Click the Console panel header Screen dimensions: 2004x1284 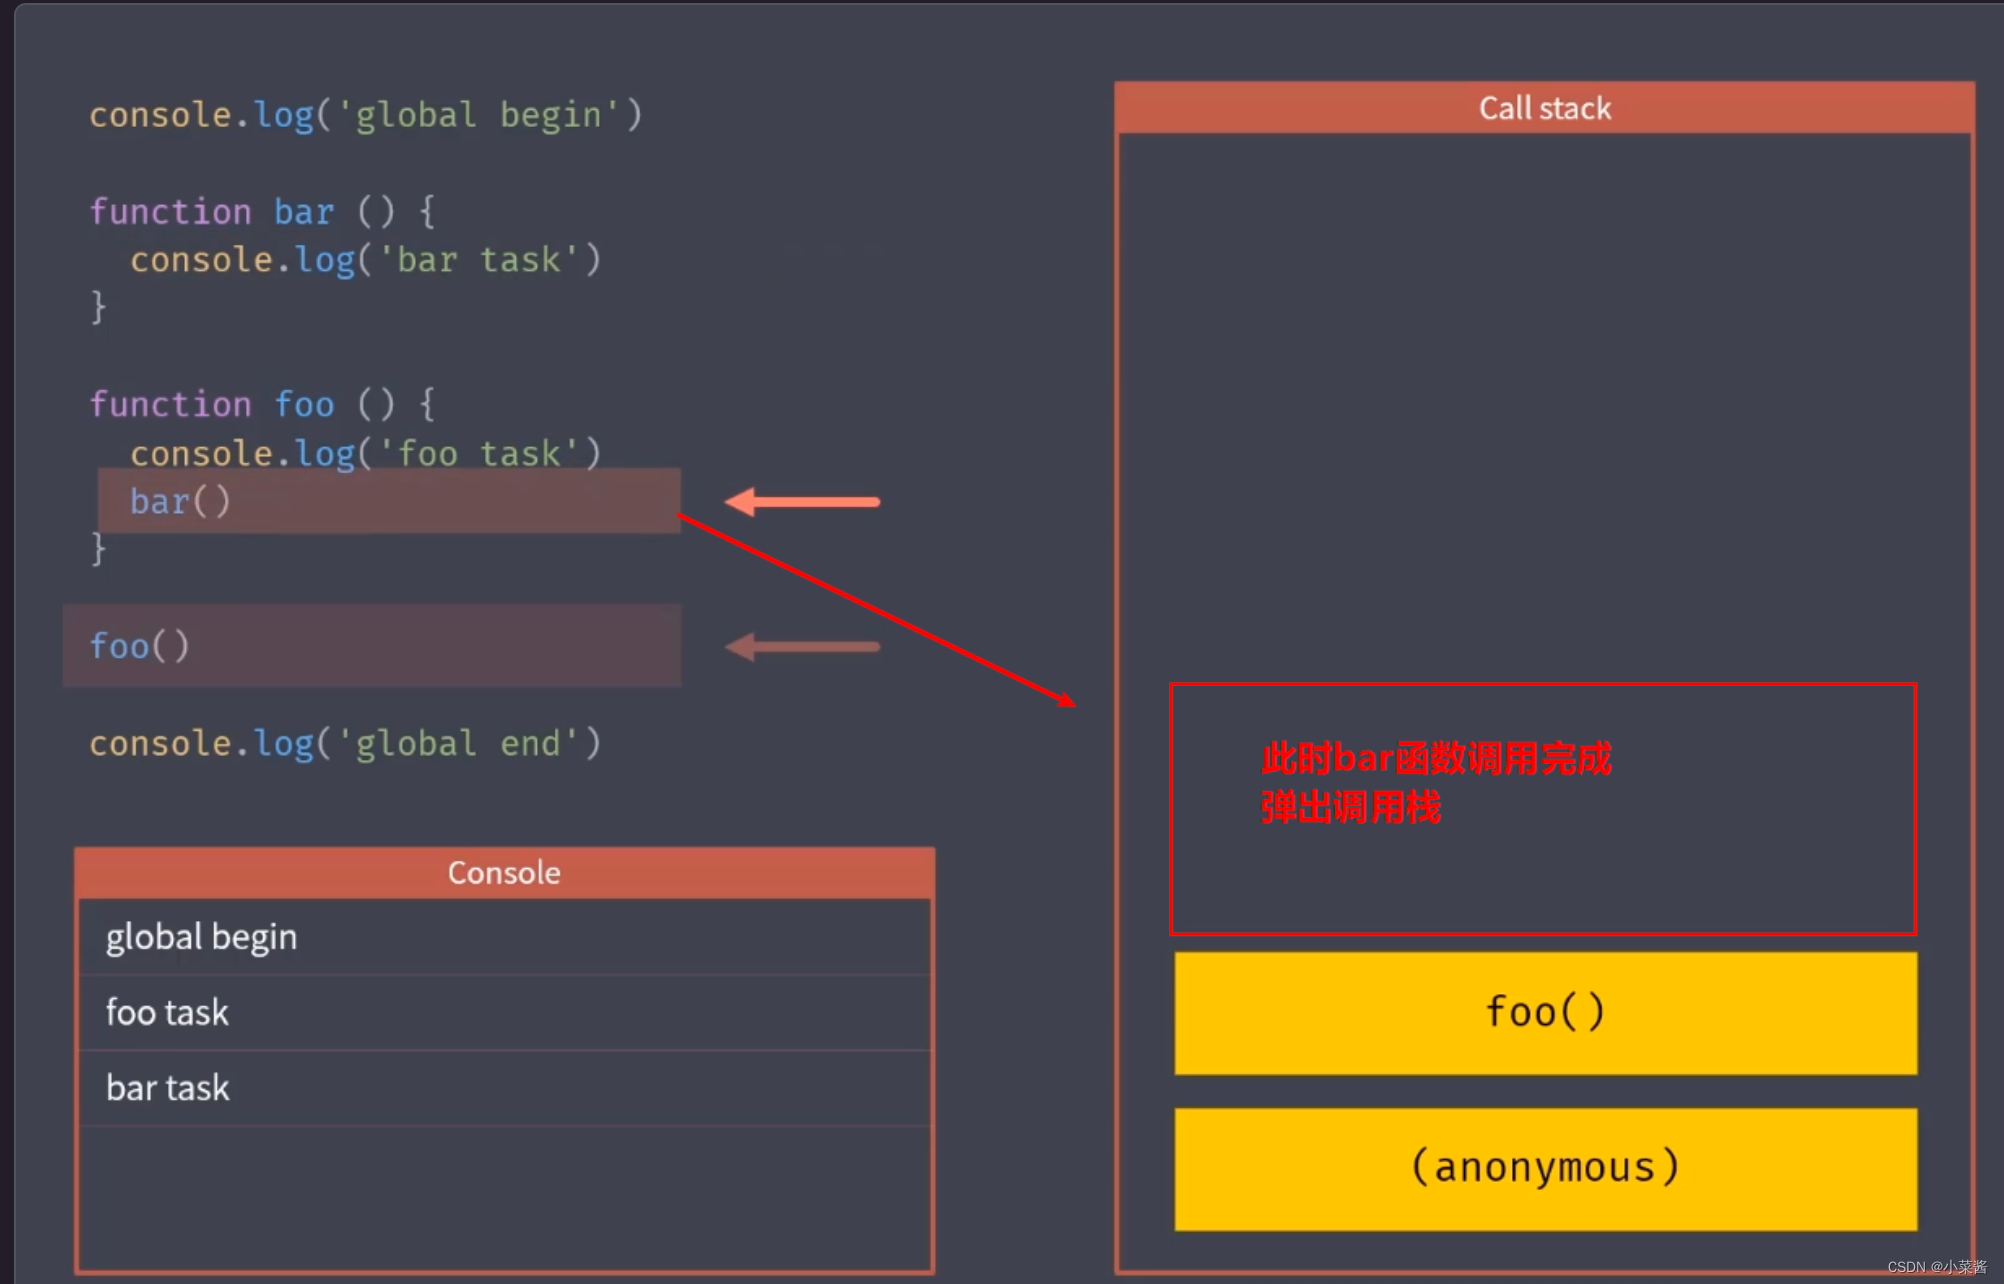(504, 873)
